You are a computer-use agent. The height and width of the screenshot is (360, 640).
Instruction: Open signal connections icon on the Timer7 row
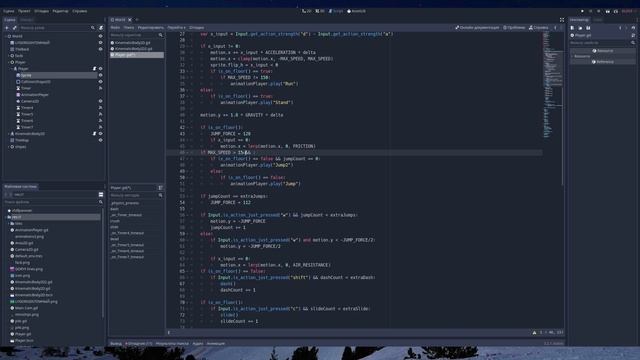[100, 127]
